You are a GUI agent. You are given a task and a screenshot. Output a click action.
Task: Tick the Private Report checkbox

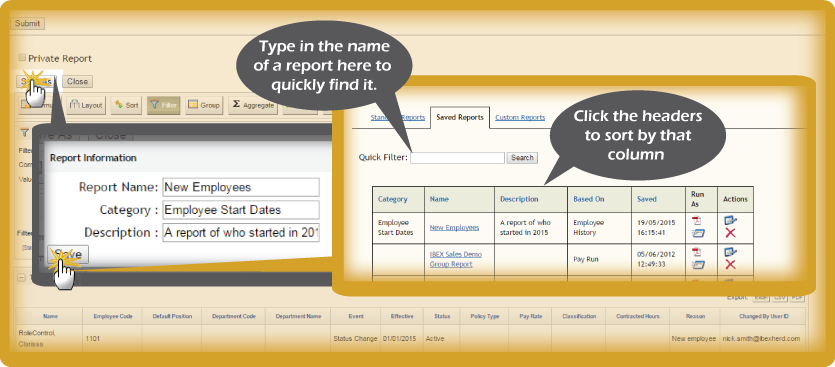coord(22,58)
